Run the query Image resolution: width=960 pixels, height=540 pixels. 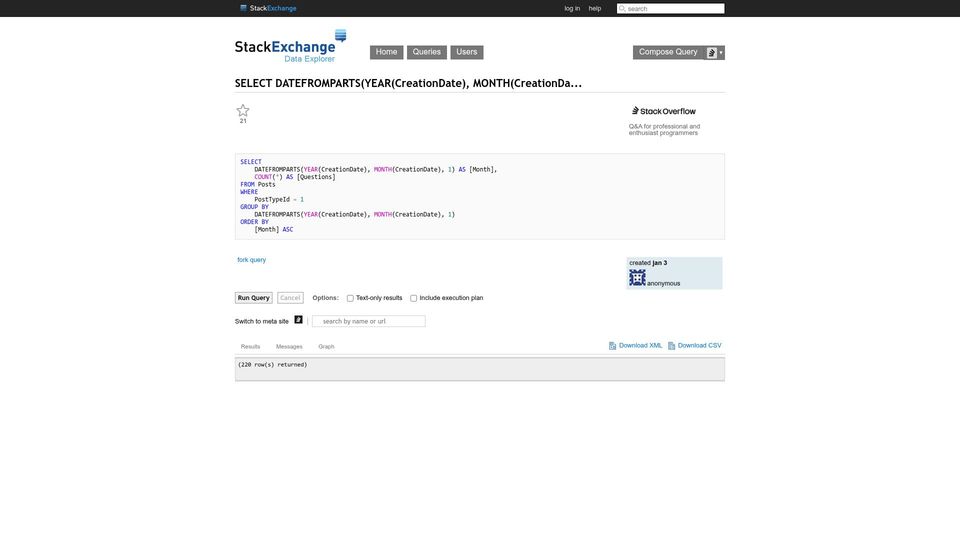[253, 298]
